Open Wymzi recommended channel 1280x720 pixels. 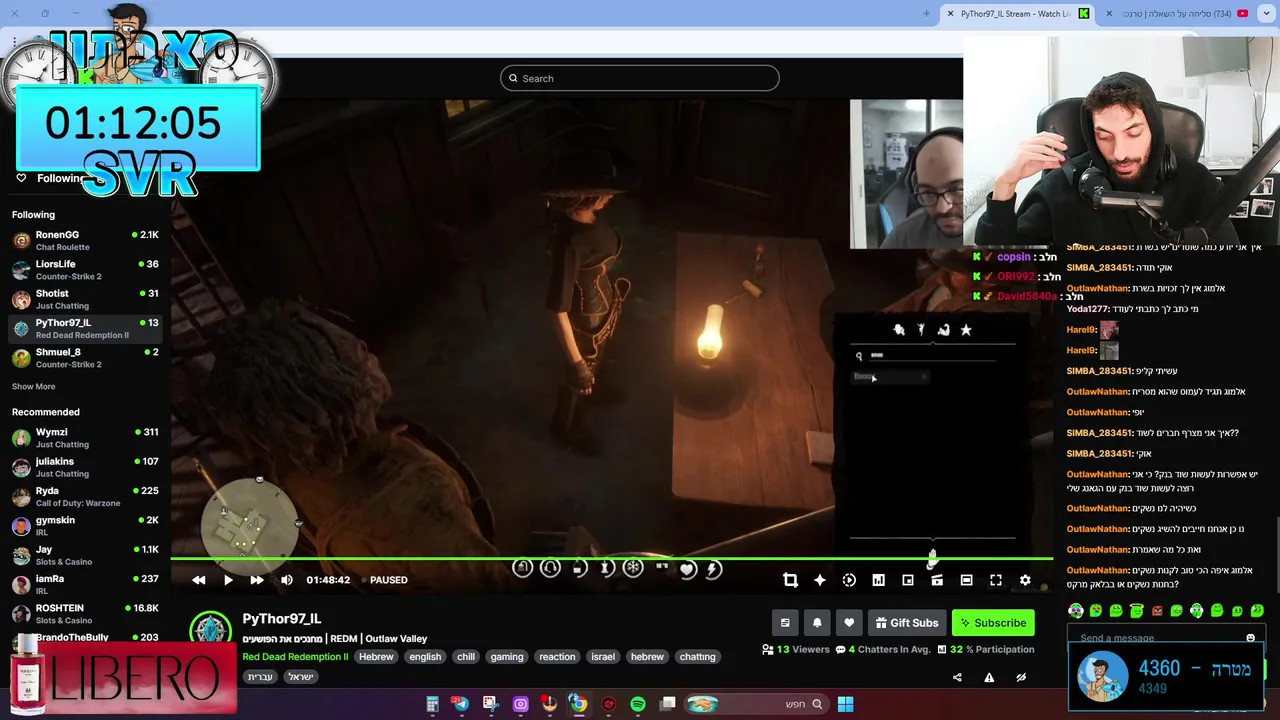point(85,438)
